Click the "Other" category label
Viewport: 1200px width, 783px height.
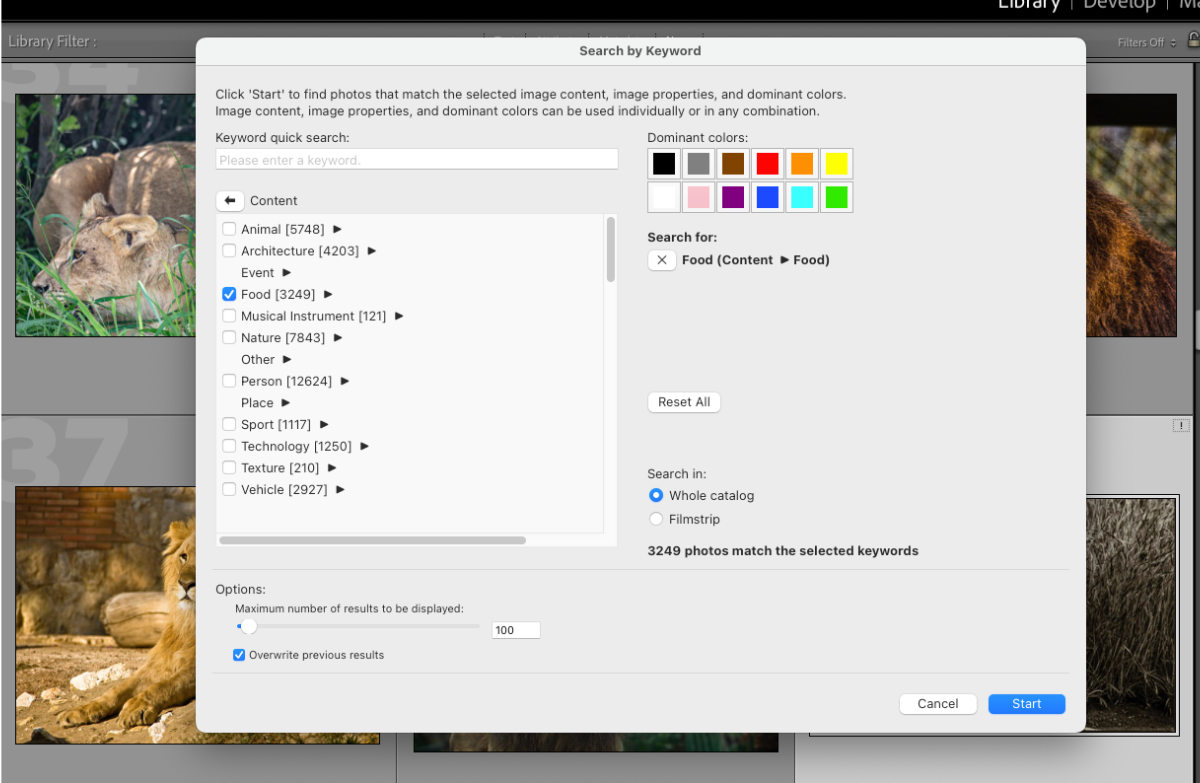(x=258, y=359)
